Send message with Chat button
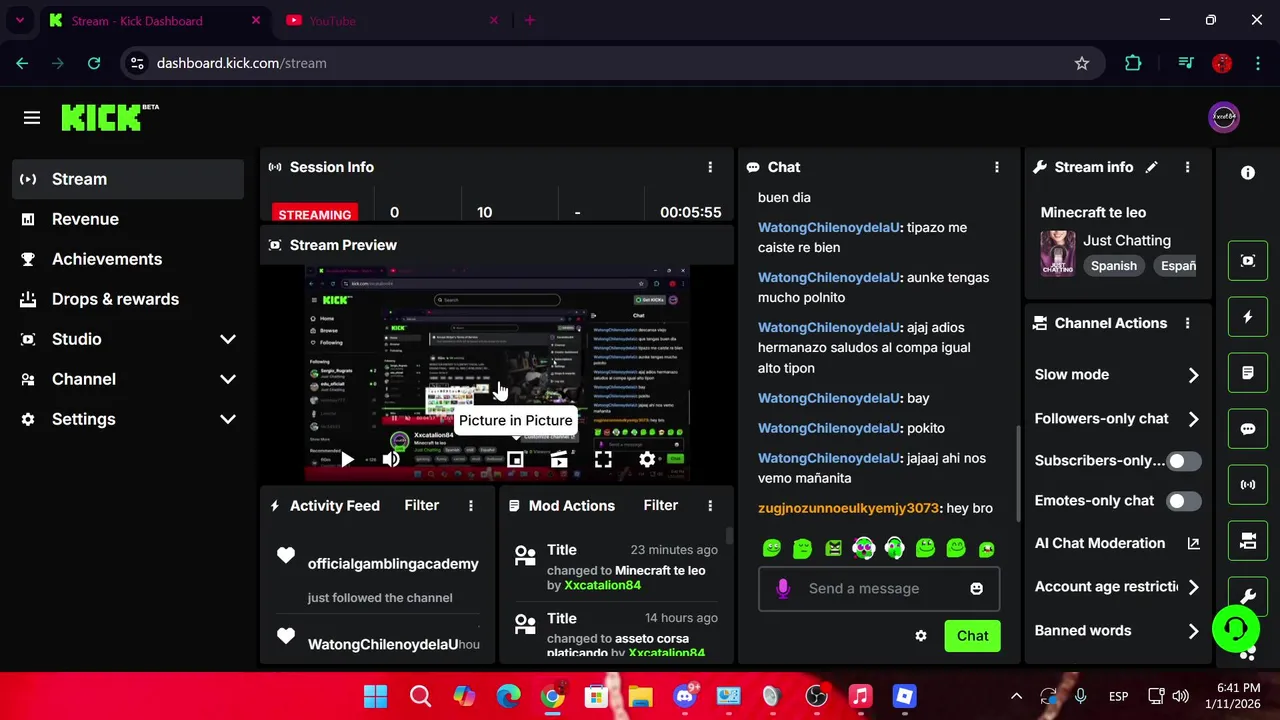The width and height of the screenshot is (1280, 720). [972, 636]
